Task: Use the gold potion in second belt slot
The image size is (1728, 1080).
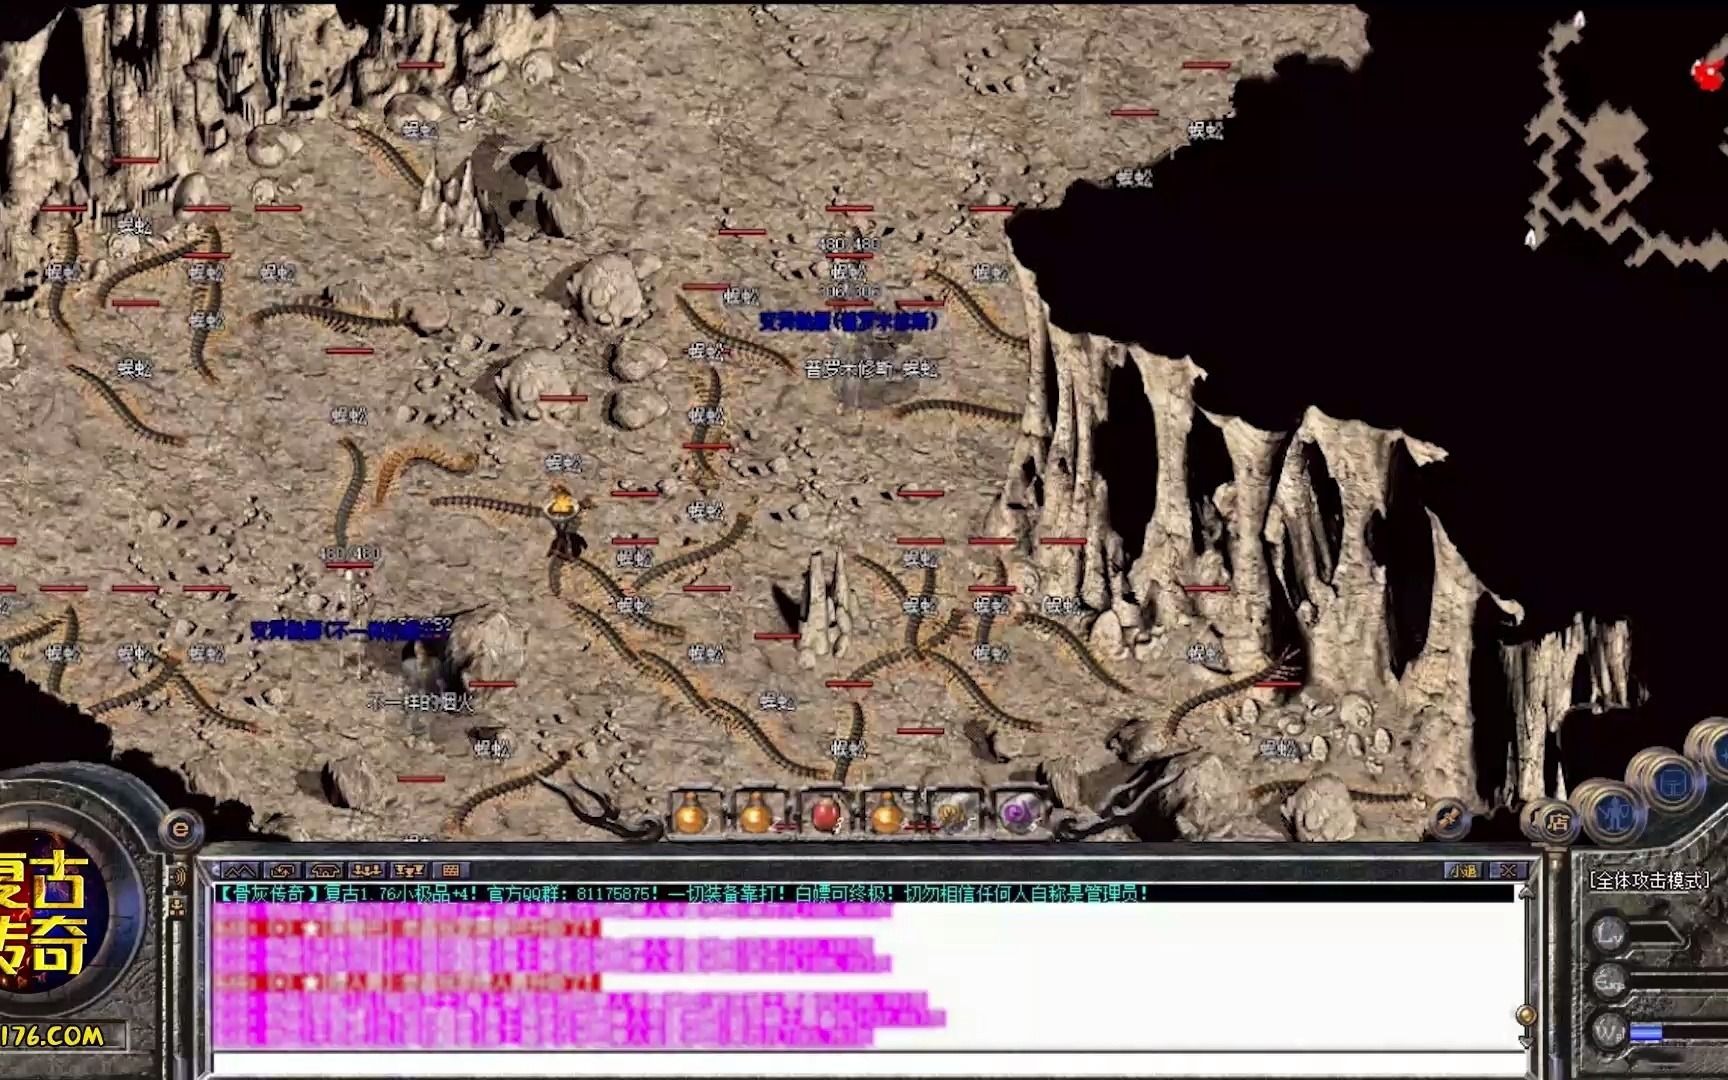Action: [756, 812]
